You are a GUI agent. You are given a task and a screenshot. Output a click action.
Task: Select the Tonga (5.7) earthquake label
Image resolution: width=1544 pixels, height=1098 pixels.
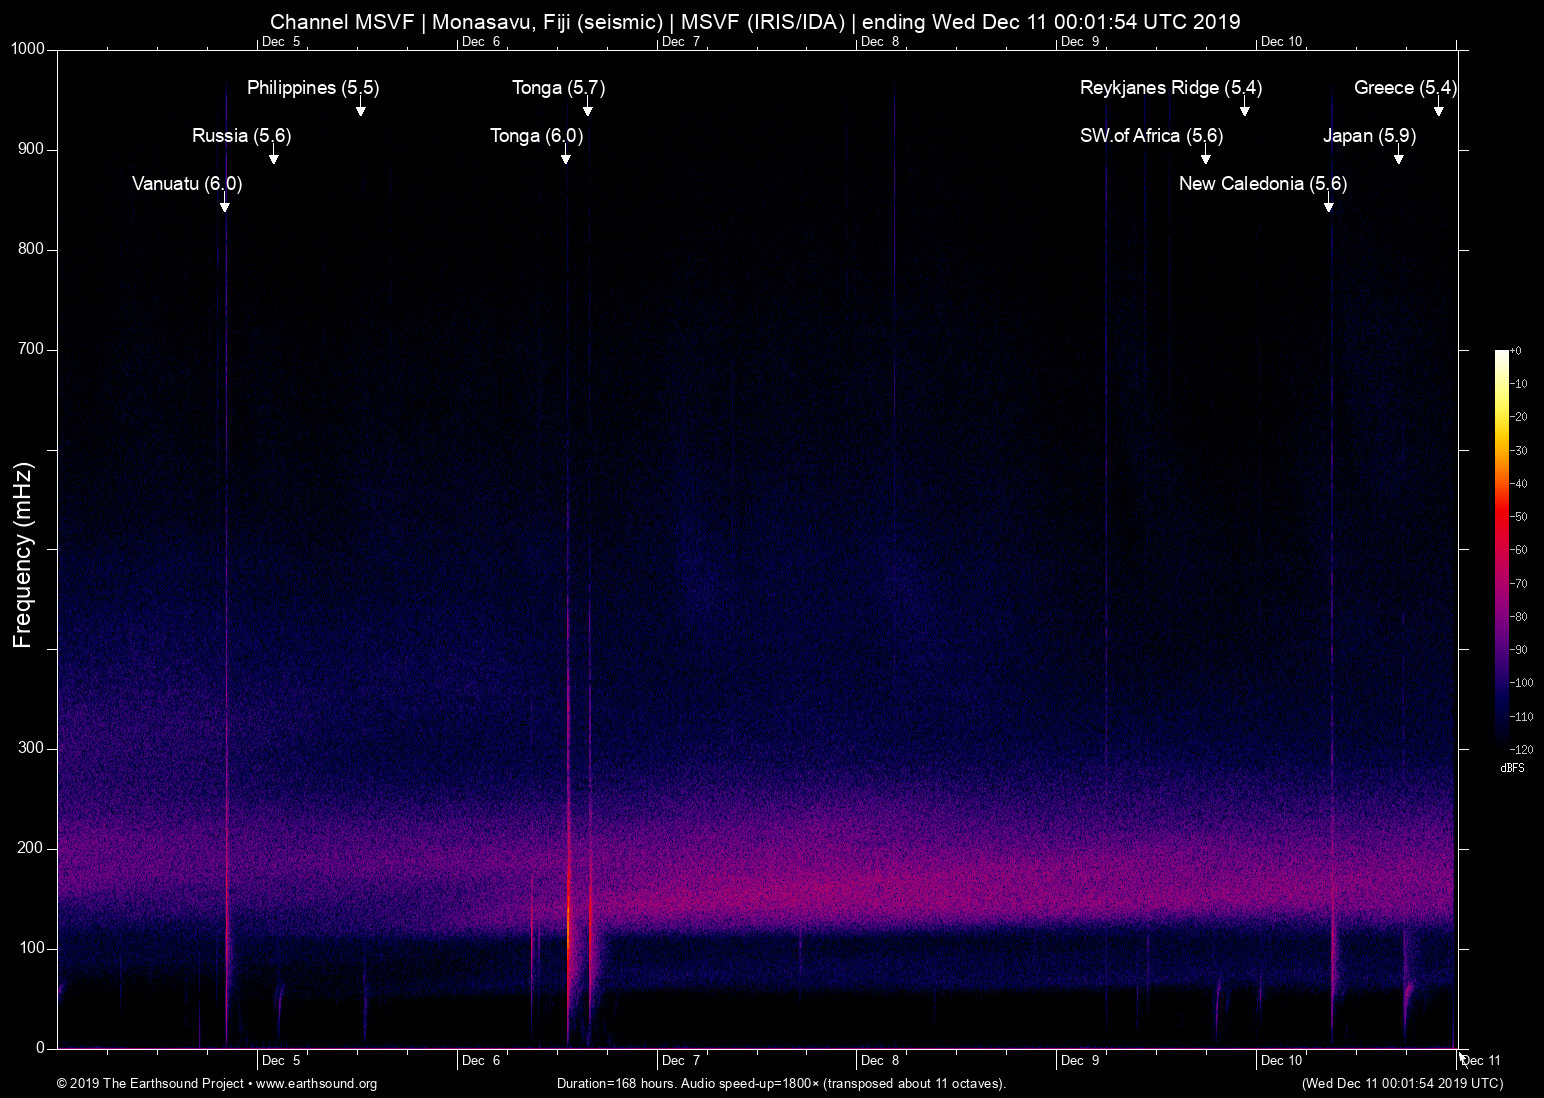point(559,88)
